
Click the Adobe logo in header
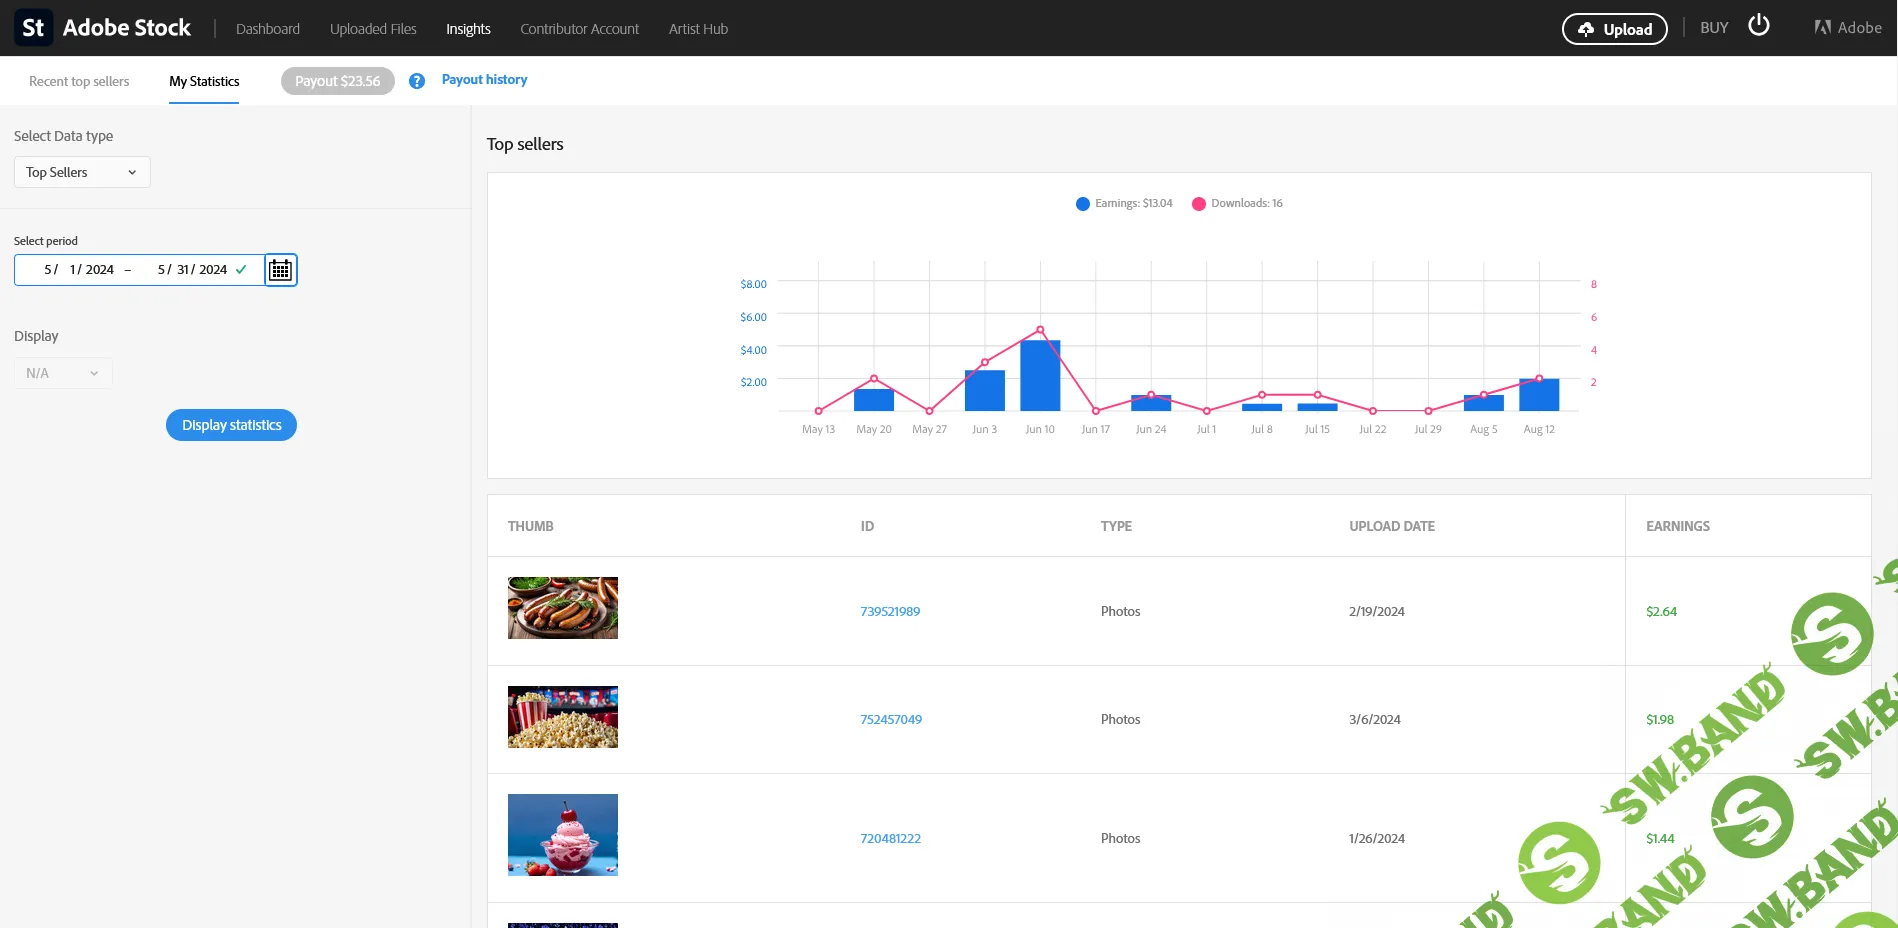coord(1847,28)
